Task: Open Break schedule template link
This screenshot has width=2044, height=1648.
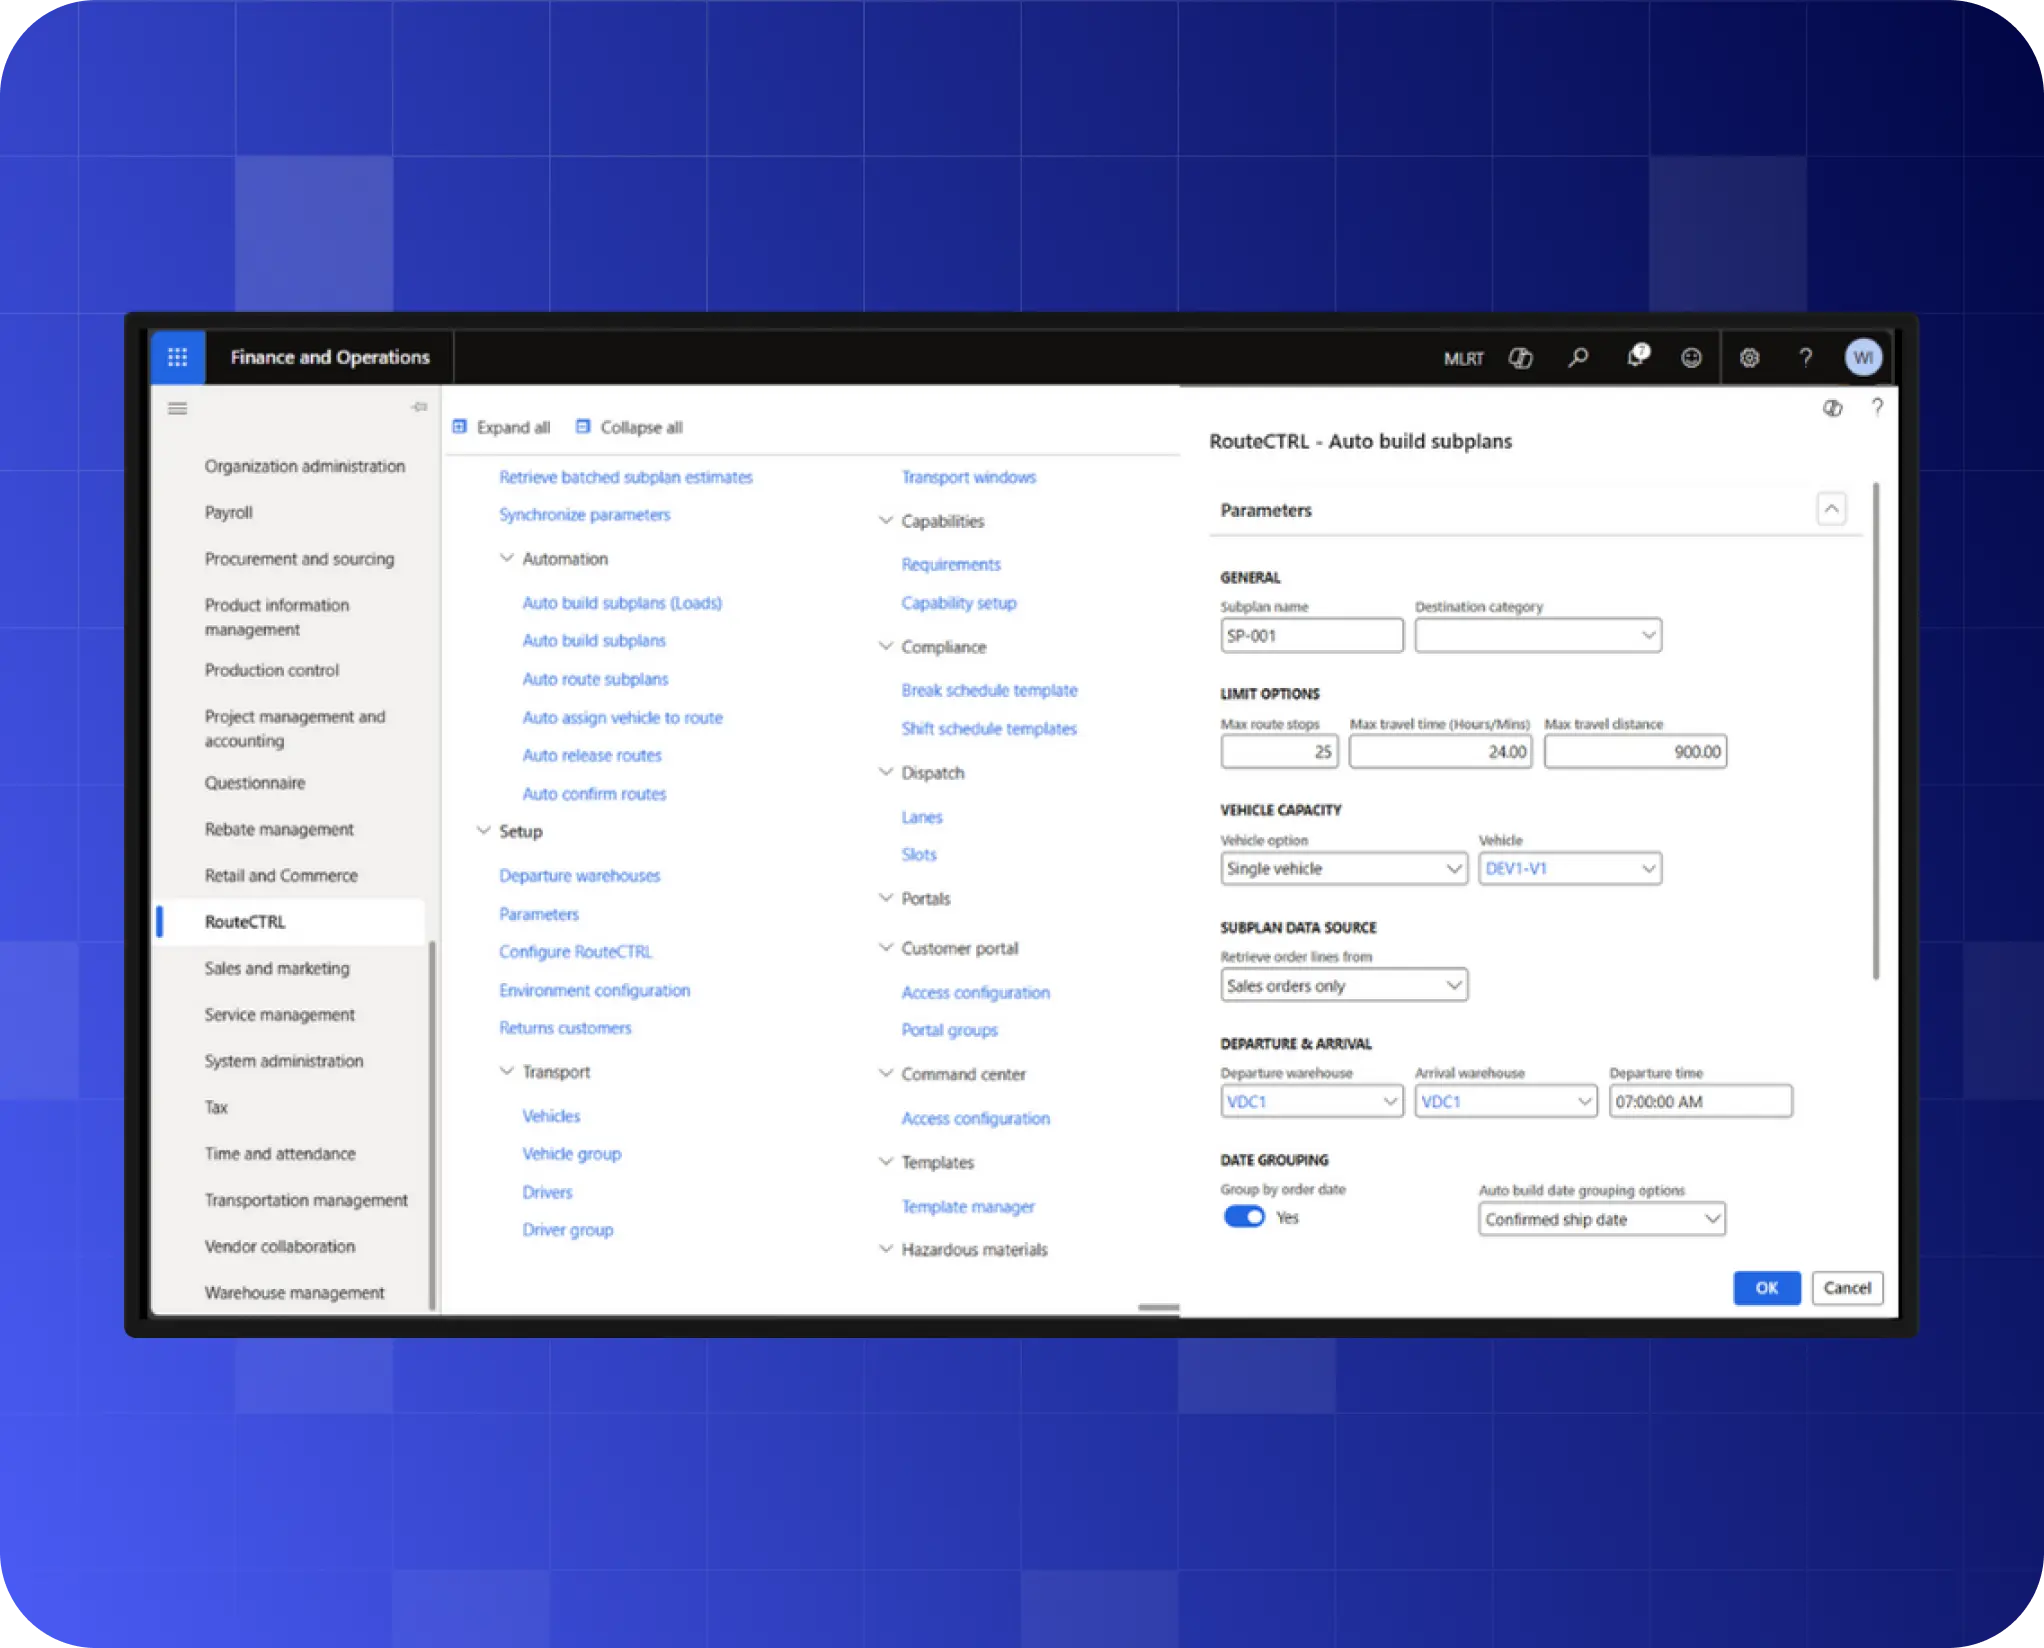Action: point(989,690)
